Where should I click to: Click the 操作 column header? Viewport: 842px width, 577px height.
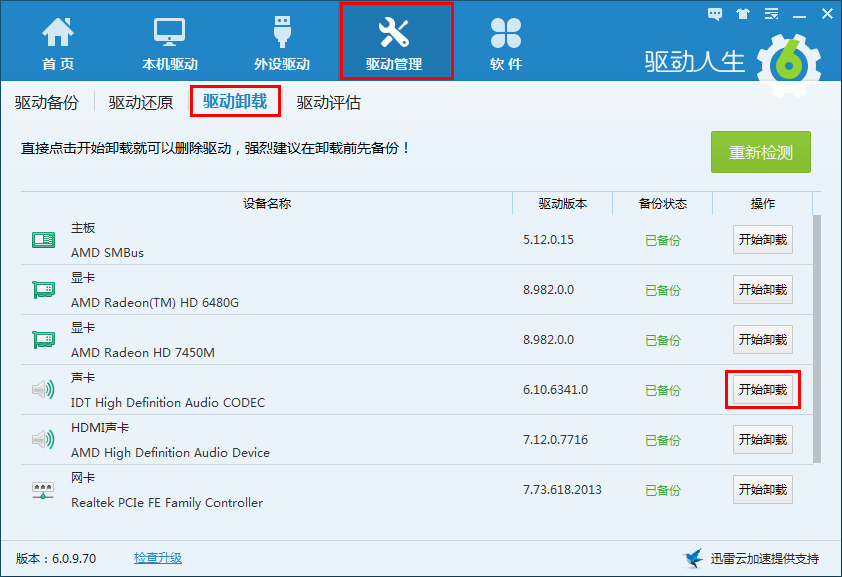click(763, 203)
